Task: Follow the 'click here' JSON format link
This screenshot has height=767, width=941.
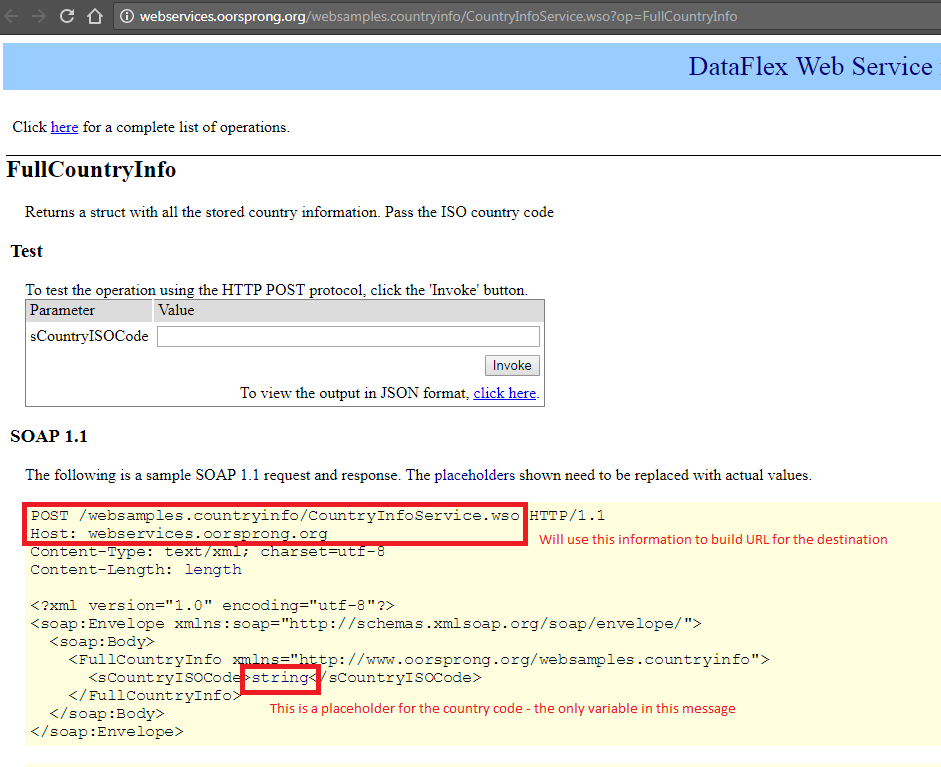Action: coord(504,393)
